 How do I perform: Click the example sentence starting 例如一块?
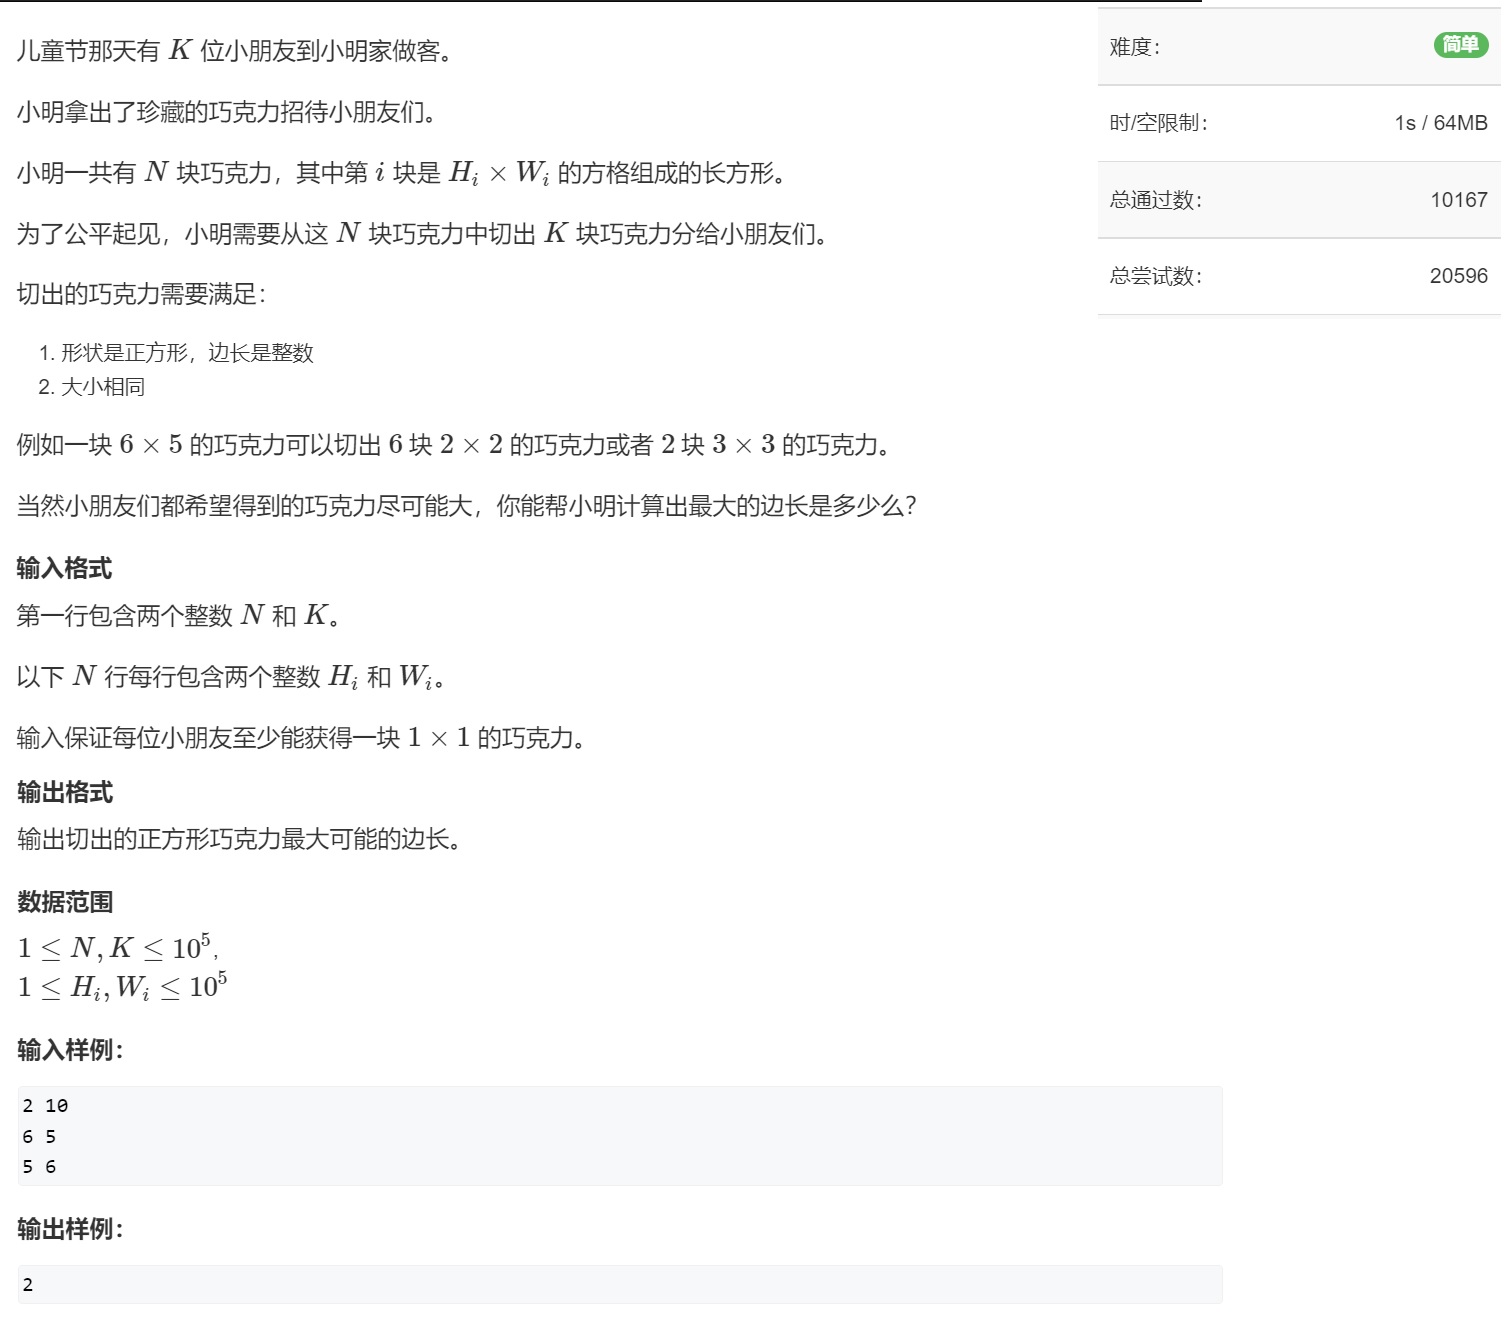click(x=455, y=445)
